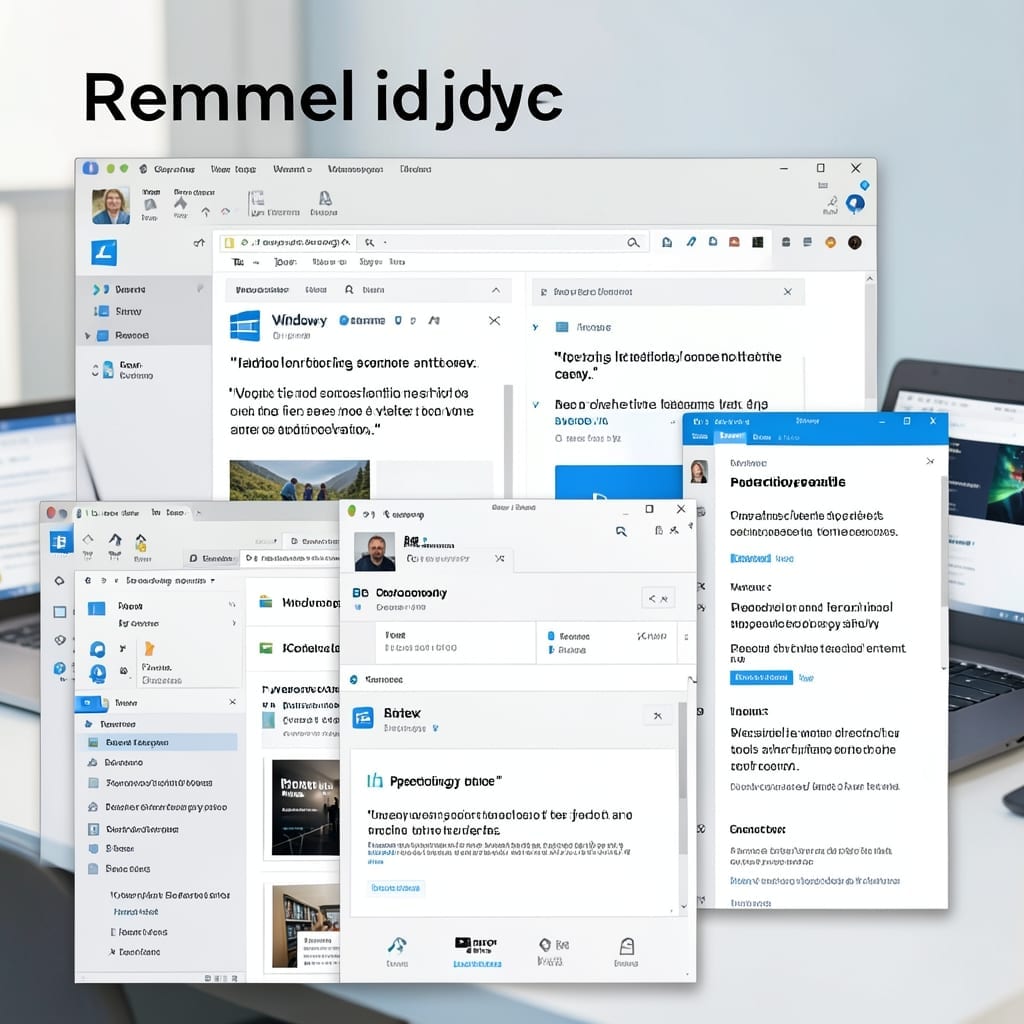The width and height of the screenshot is (1024, 1024).
Task: Click the blue globe icon in file browser left strip
Action: pos(59,668)
